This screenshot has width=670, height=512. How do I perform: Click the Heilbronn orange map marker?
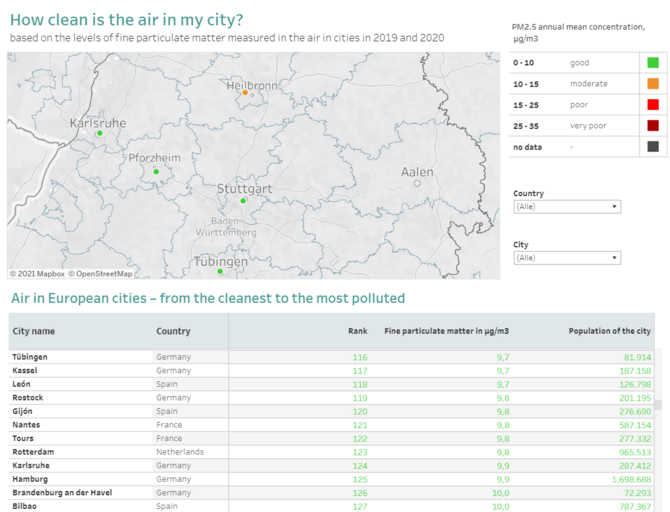point(245,92)
